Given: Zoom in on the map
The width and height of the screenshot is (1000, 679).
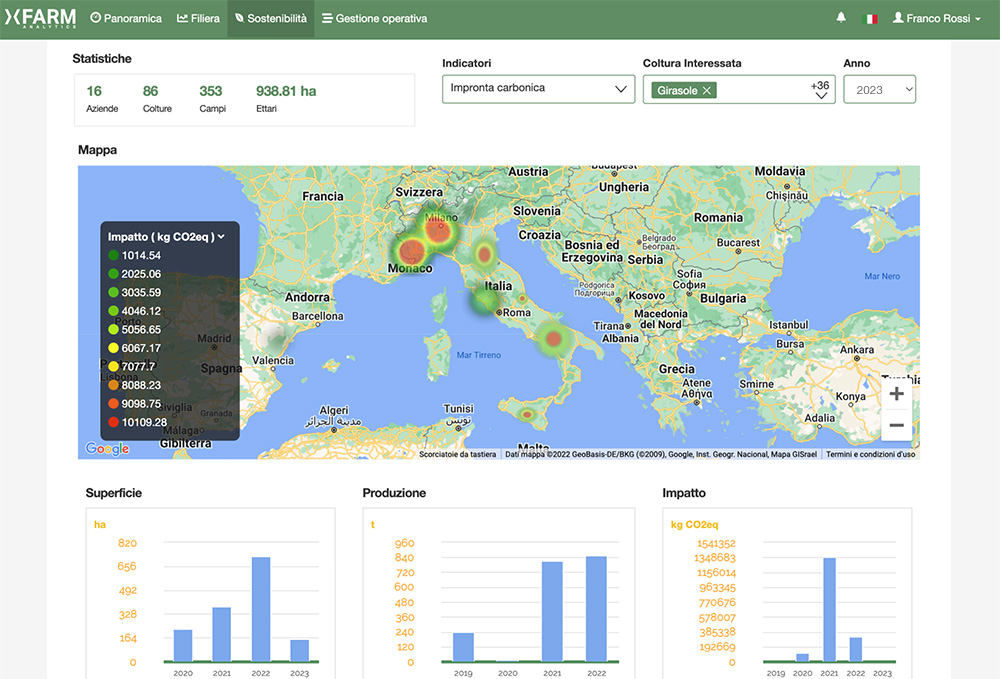Looking at the screenshot, I should (896, 395).
